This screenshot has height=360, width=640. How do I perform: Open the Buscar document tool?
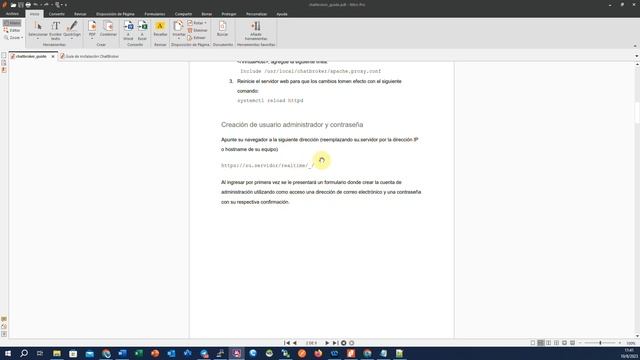click(222, 29)
